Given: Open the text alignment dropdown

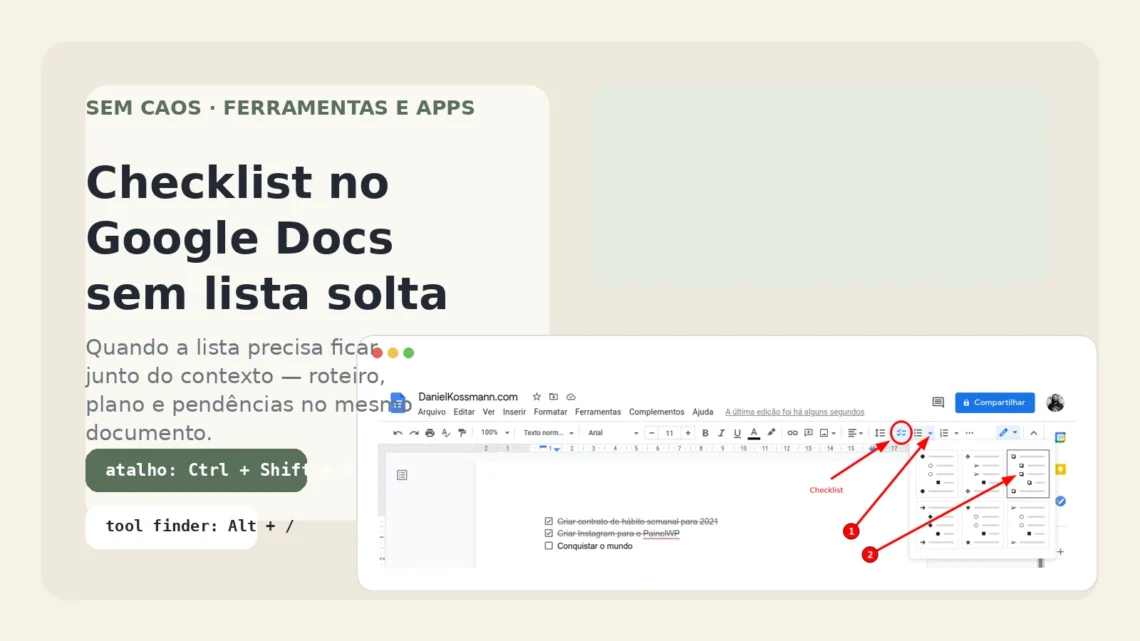Looking at the screenshot, I should pyautogui.click(x=855, y=433).
